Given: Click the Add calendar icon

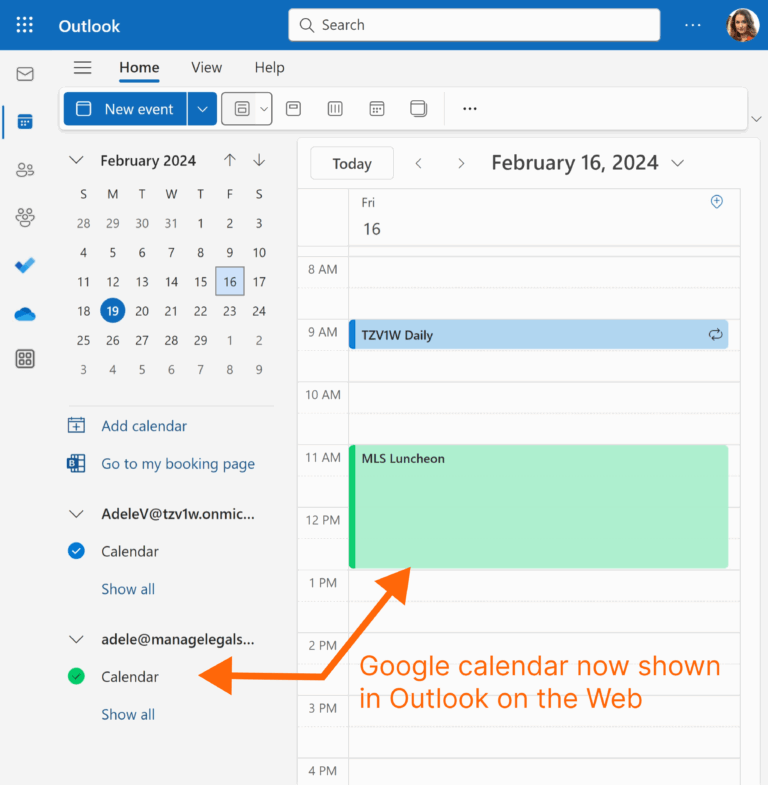Looking at the screenshot, I should click(x=76, y=426).
